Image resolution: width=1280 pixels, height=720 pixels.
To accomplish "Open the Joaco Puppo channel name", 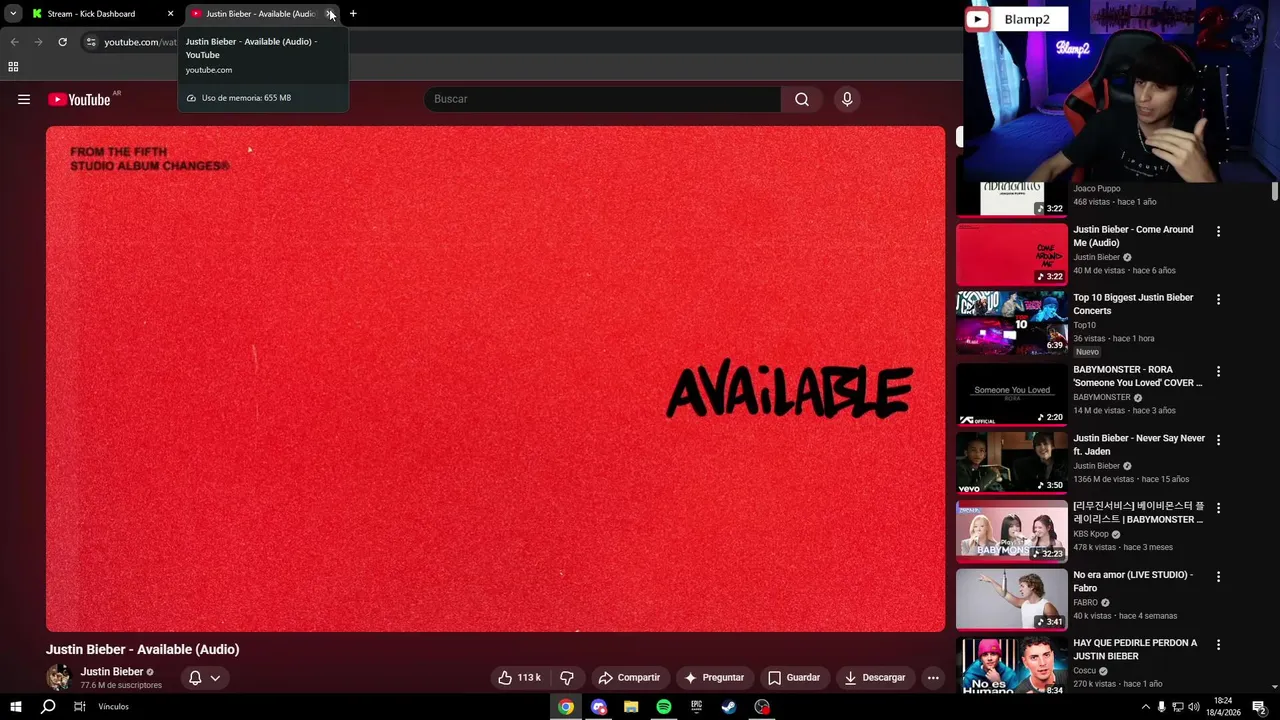I will coord(1097,188).
